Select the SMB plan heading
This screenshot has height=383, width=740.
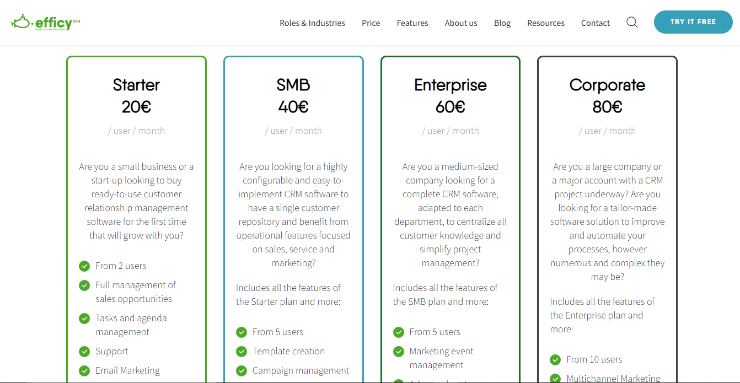coord(294,85)
